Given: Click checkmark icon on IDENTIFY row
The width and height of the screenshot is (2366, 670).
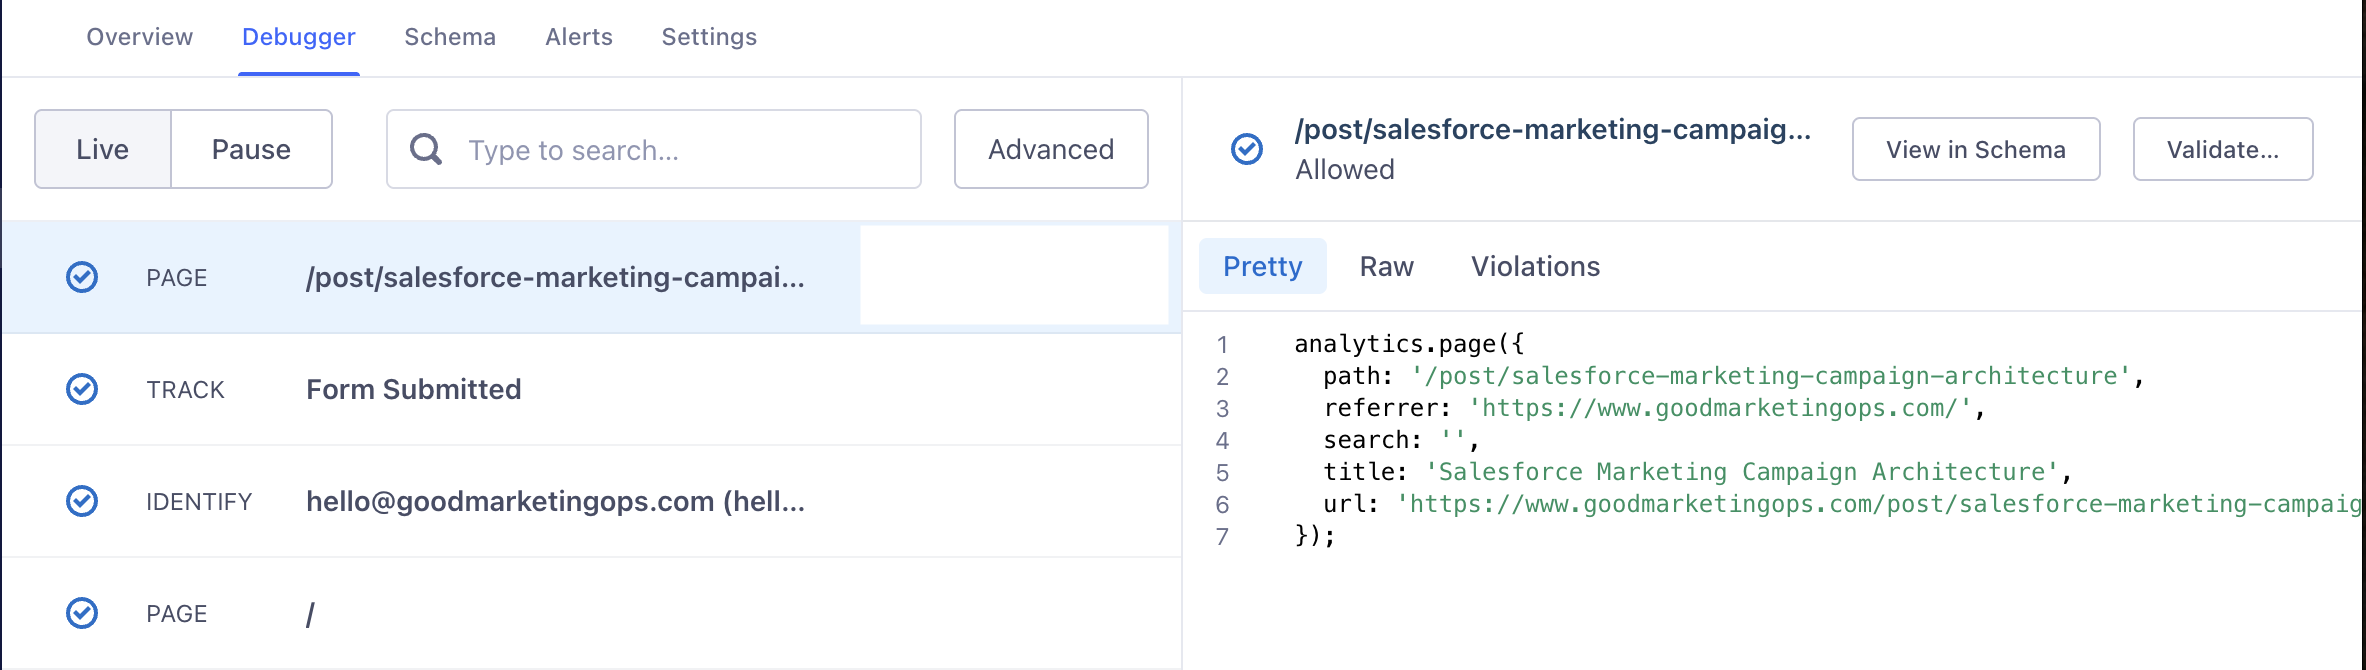Looking at the screenshot, I should tap(82, 501).
